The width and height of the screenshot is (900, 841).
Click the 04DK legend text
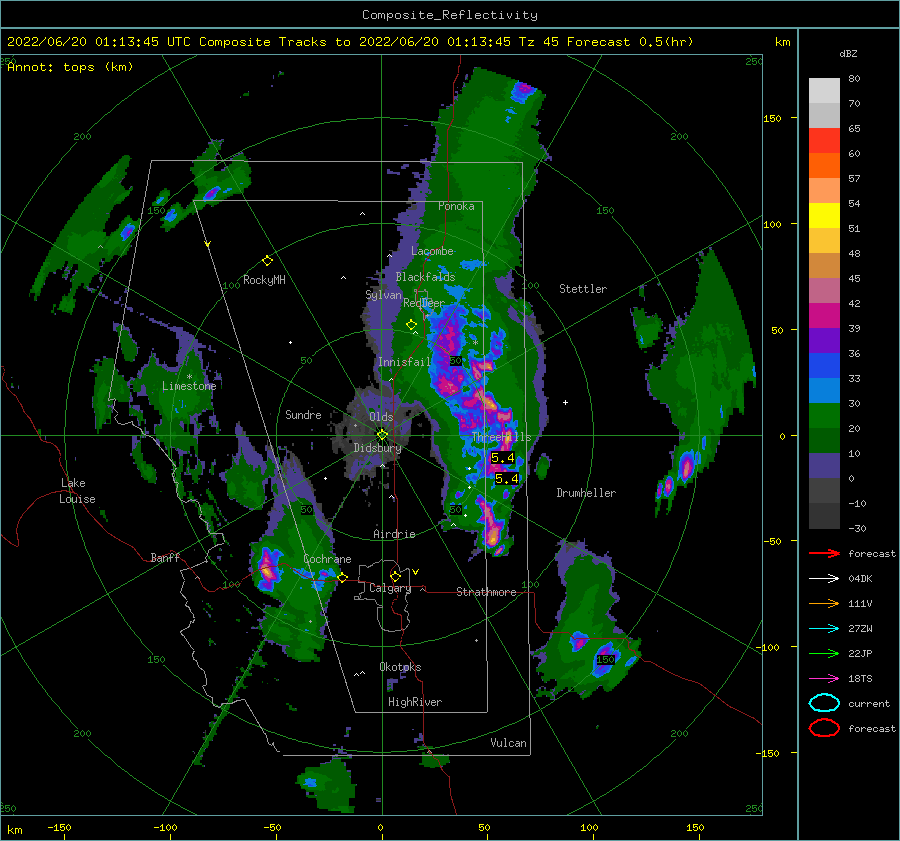[x=860, y=579]
